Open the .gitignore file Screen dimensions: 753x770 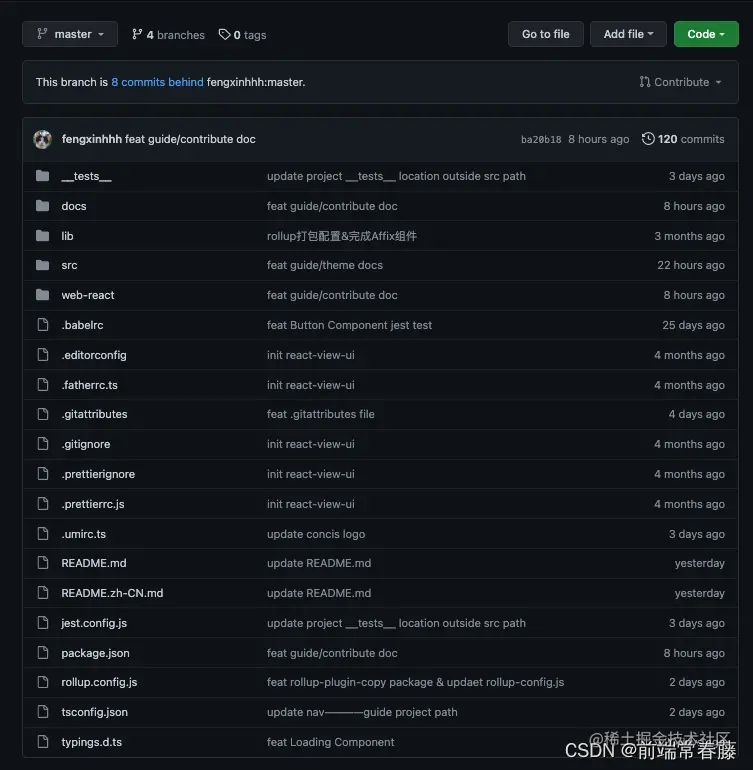[x=86, y=444]
